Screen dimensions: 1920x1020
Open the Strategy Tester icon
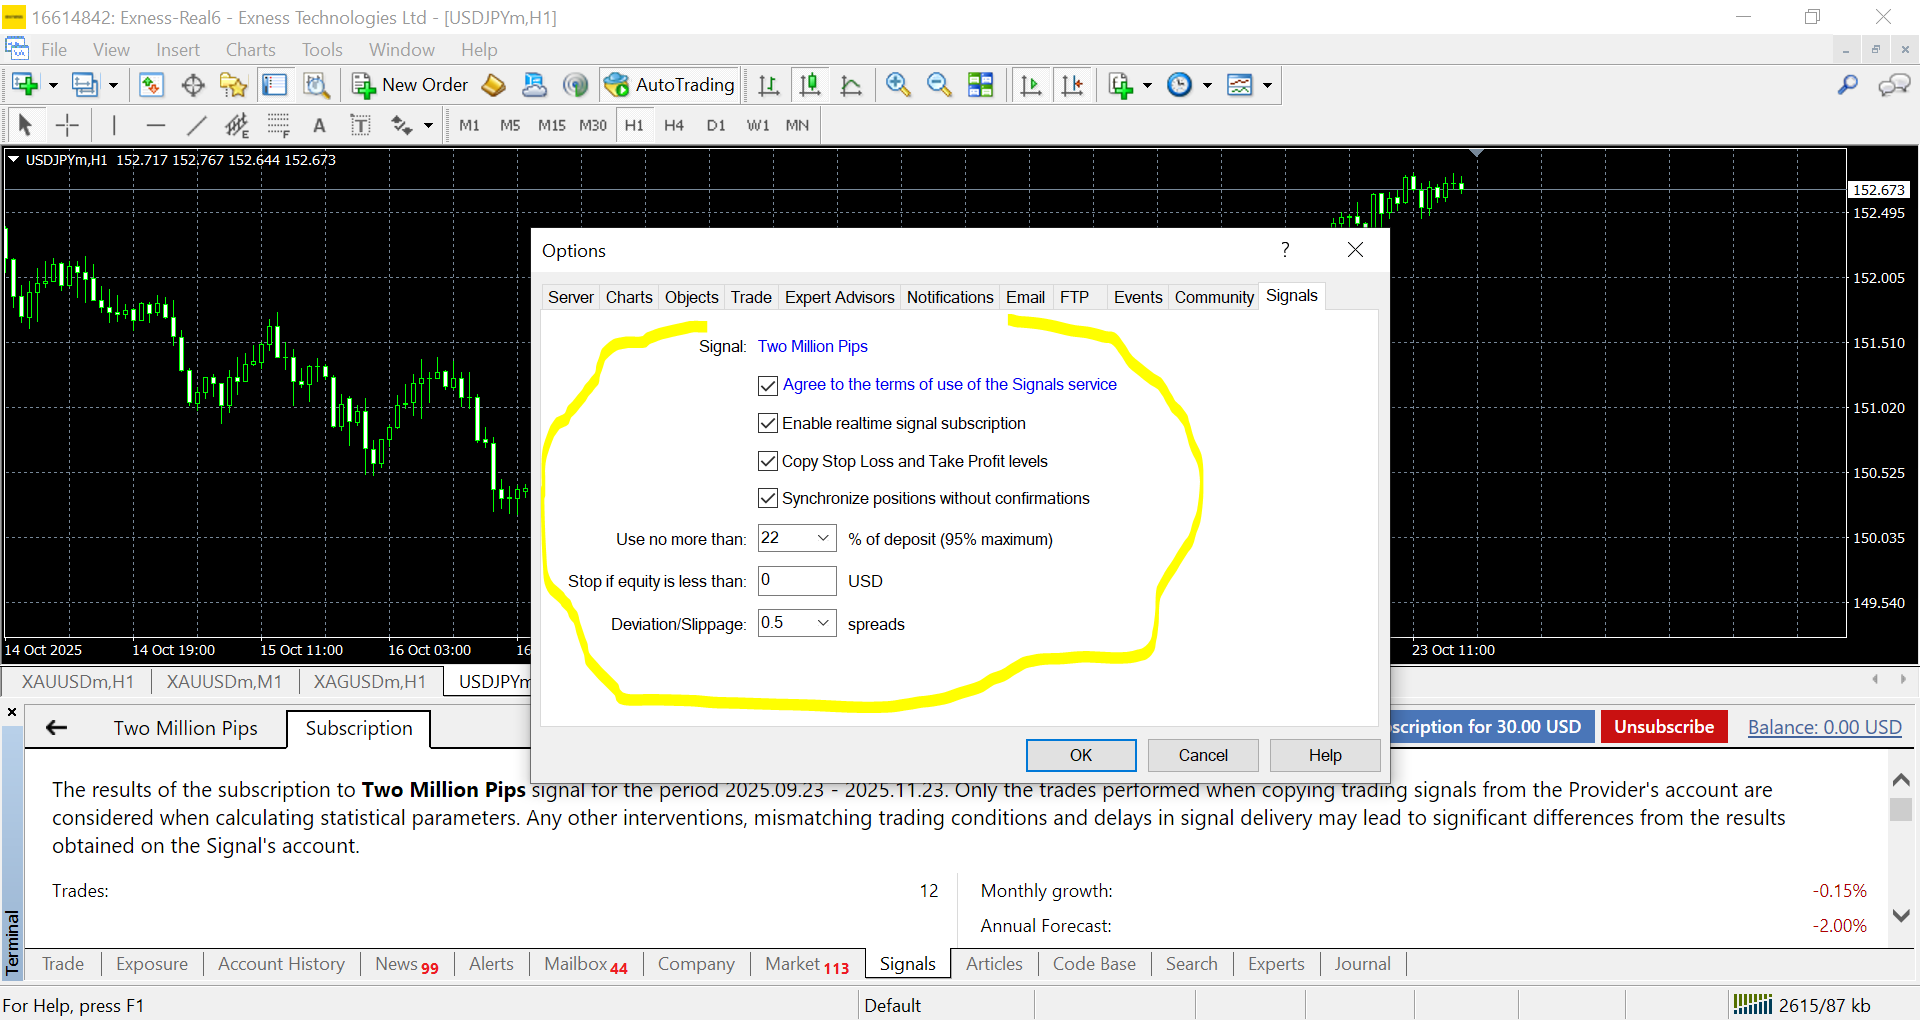[x=316, y=85]
